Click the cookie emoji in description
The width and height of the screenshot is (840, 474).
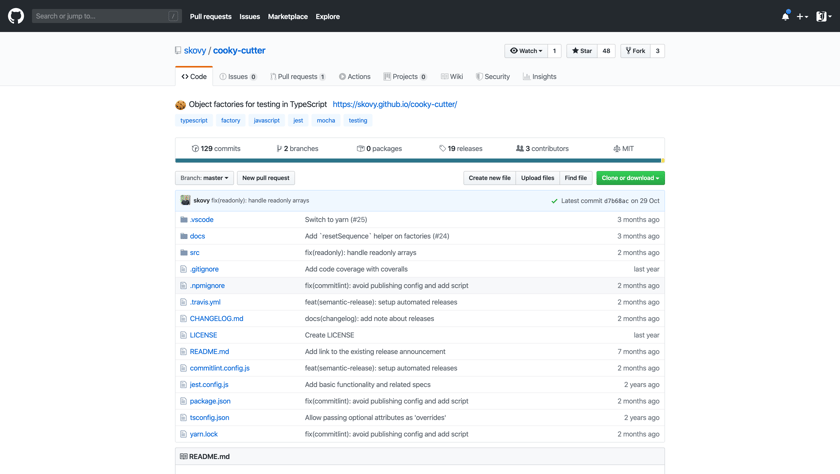point(181,105)
